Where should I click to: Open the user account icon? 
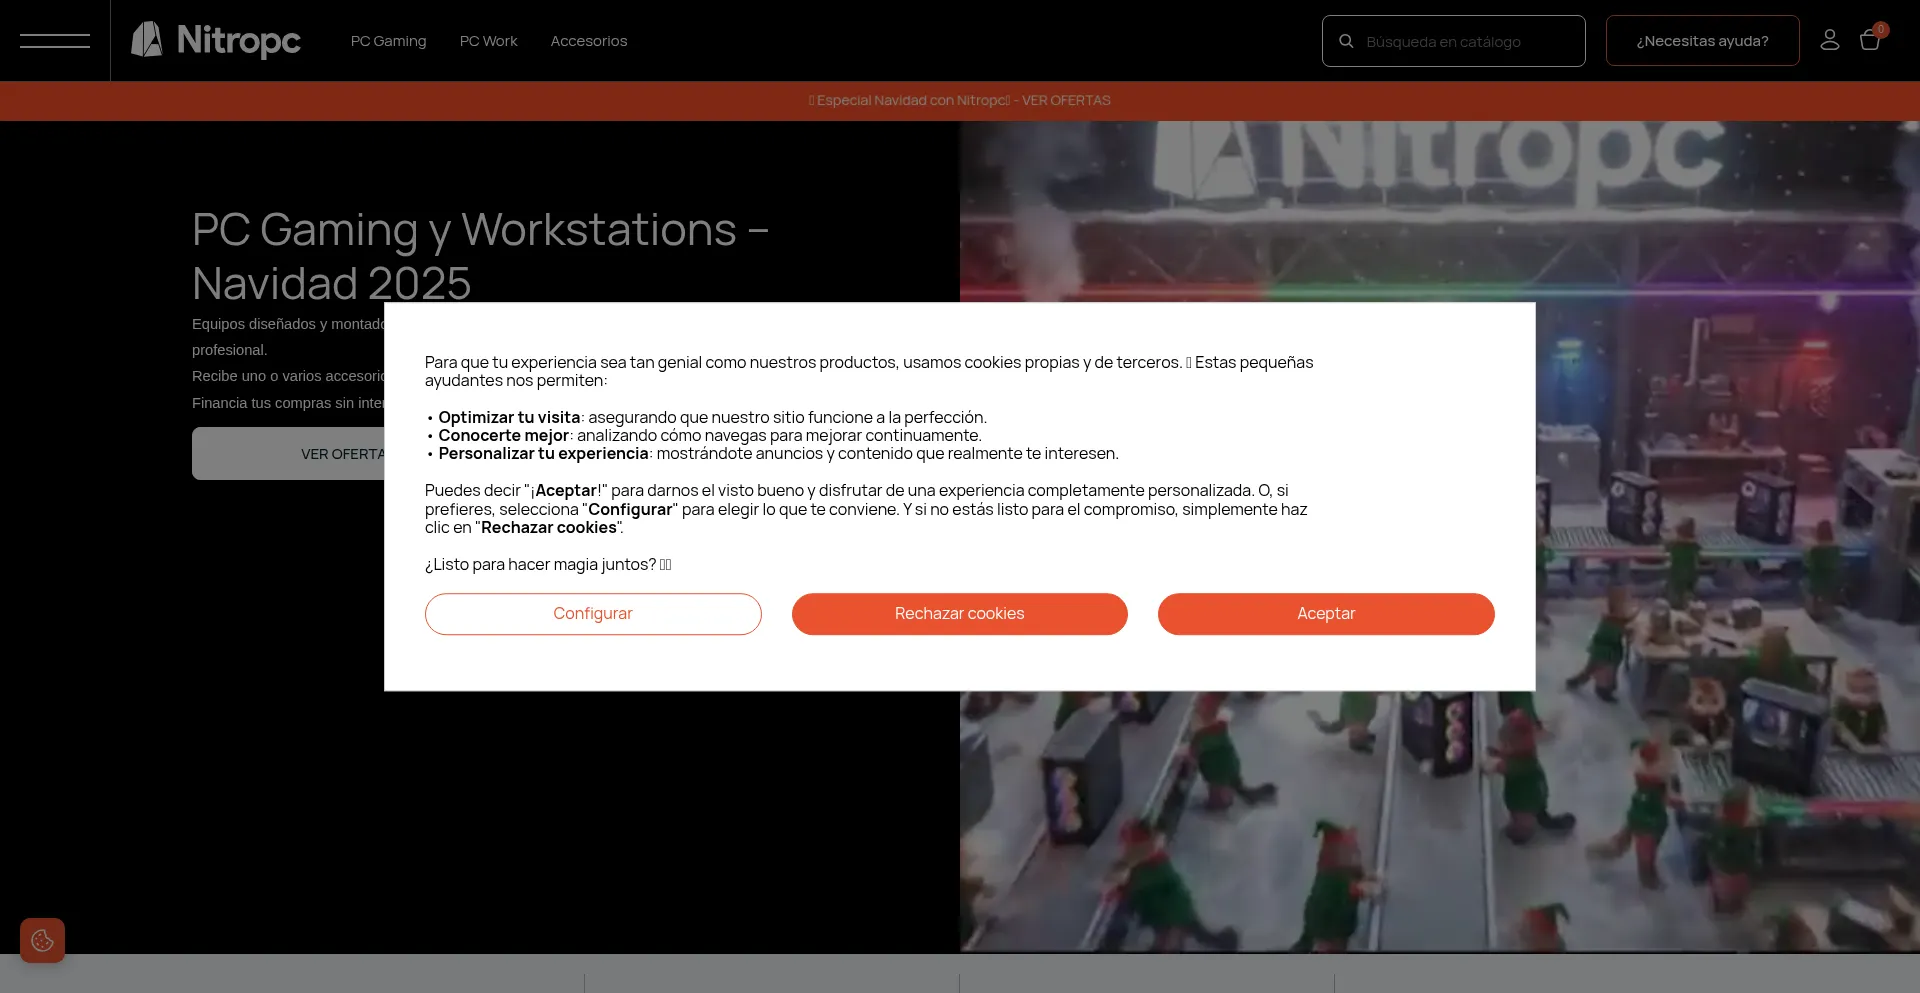(1830, 40)
